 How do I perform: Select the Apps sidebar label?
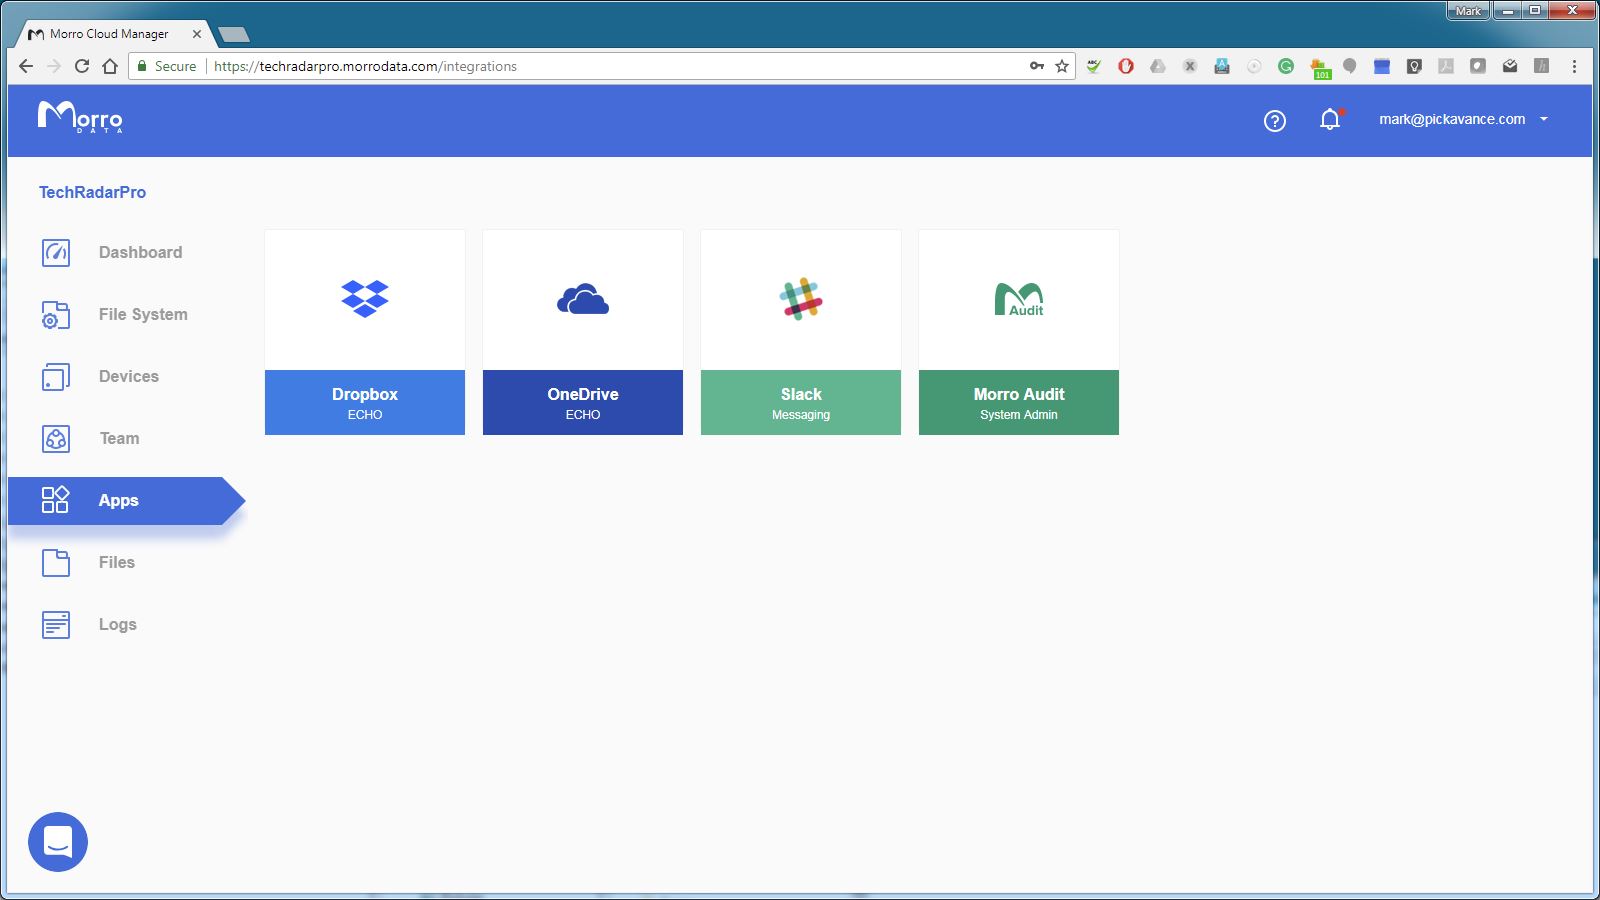pyautogui.click(x=118, y=501)
